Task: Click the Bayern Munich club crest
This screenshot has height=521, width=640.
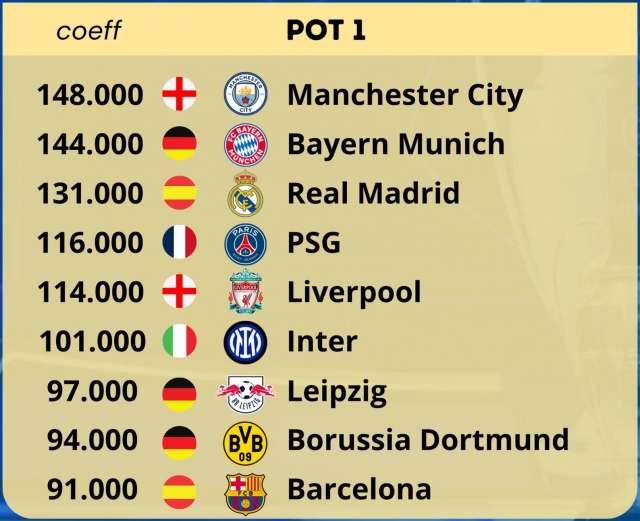Action: click(x=245, y=145)
